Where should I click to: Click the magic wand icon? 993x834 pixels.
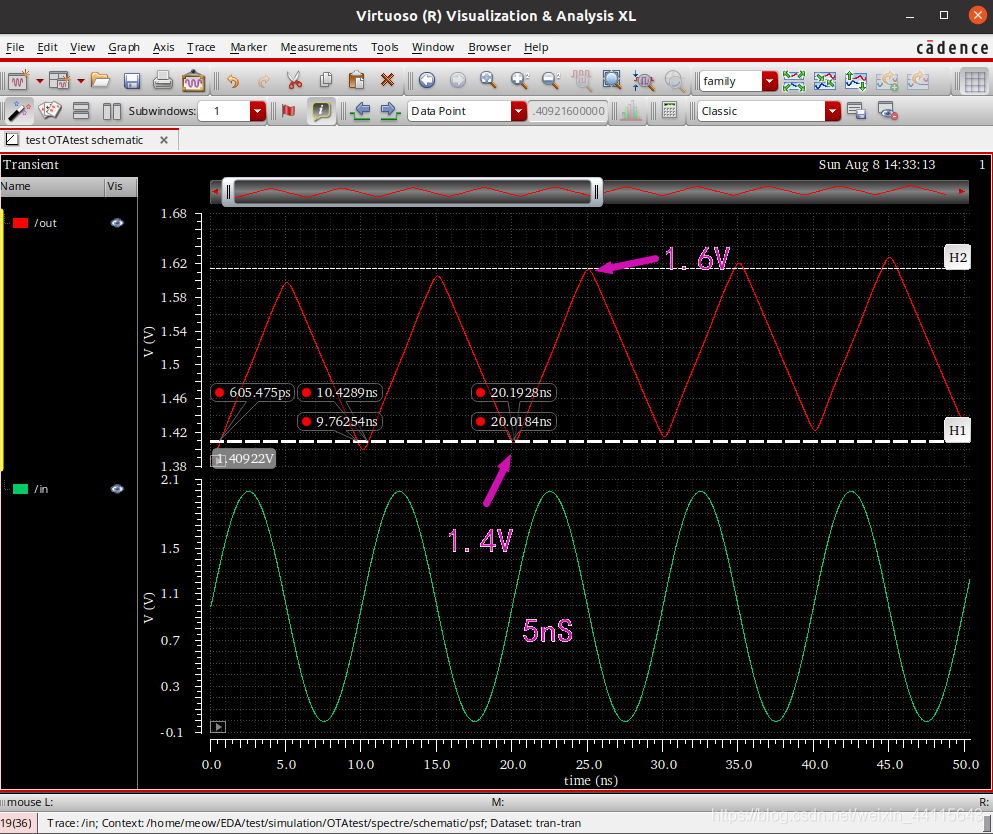pos(18,111)
